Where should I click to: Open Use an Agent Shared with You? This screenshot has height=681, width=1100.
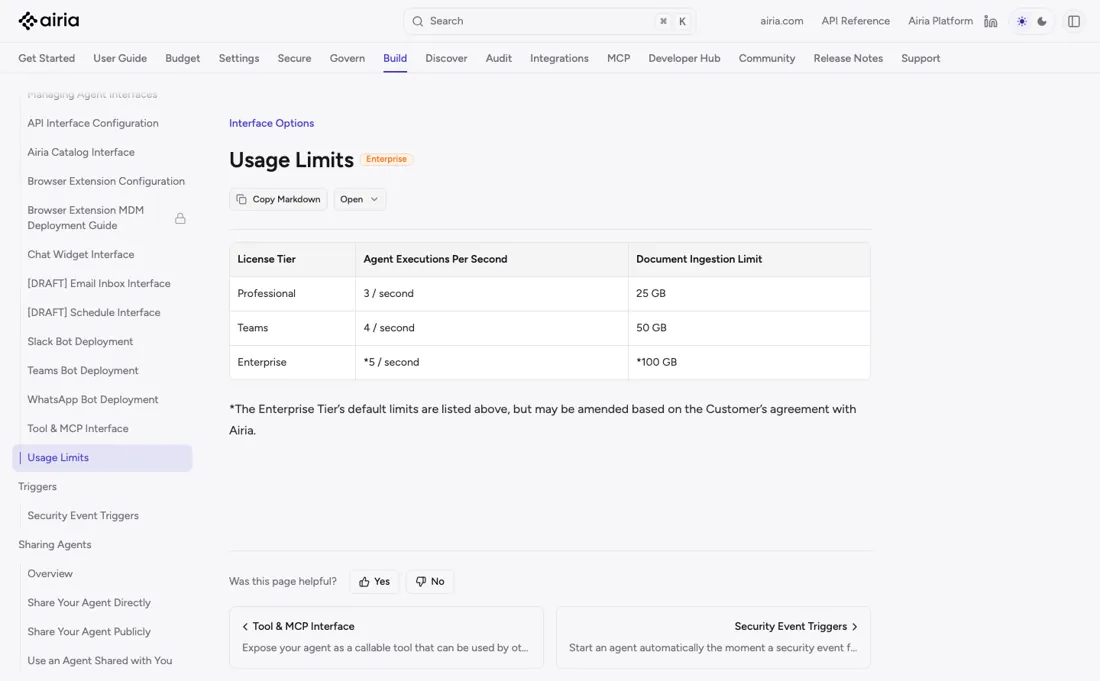click(100, 661)
